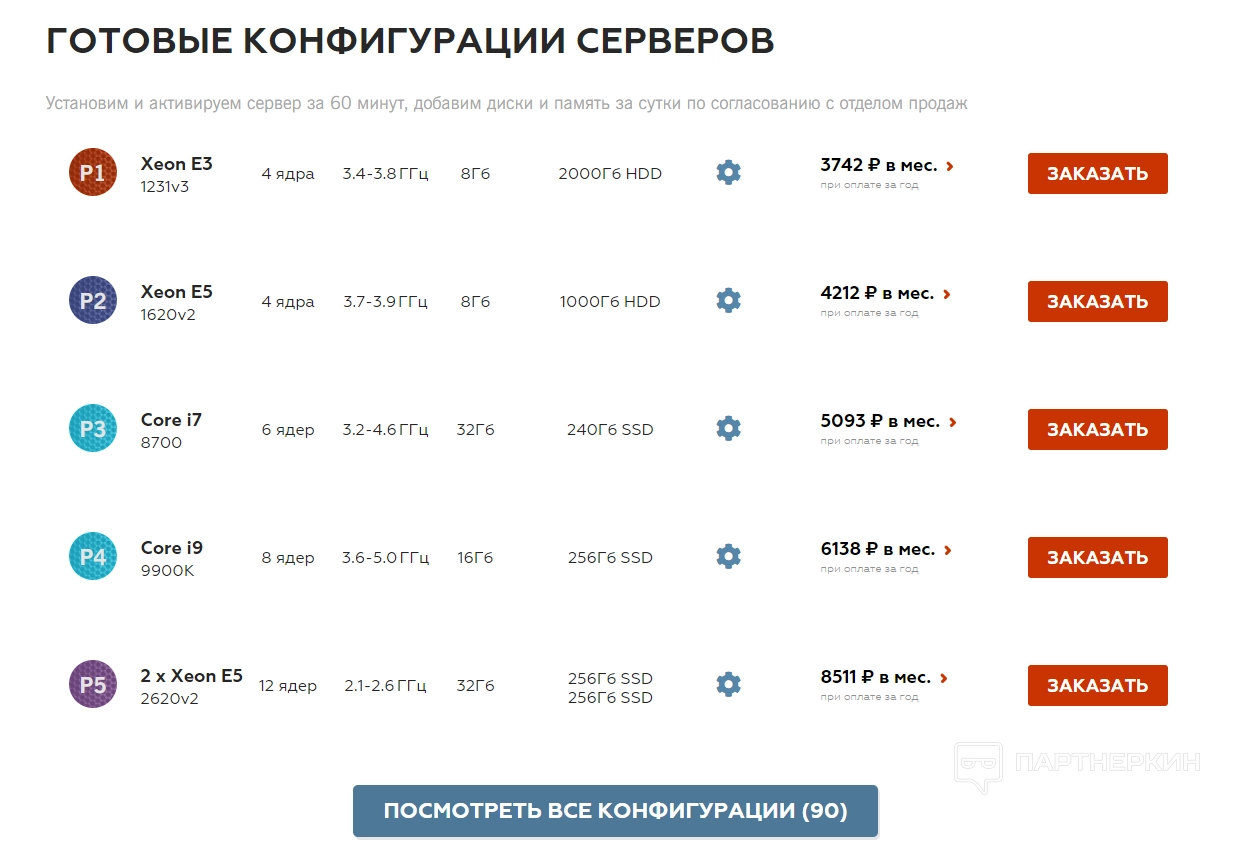Click the 3.4-3.8 ГГц frequency value
This screenshot has height=847, width=1252.
(x=385, y=174)
